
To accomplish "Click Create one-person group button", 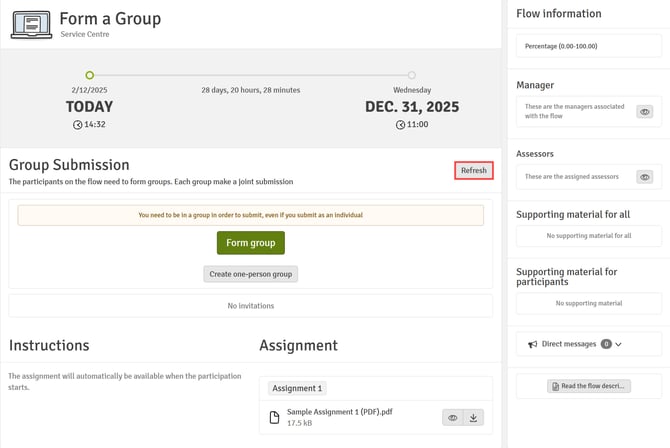I will click(x=250, y=274).
